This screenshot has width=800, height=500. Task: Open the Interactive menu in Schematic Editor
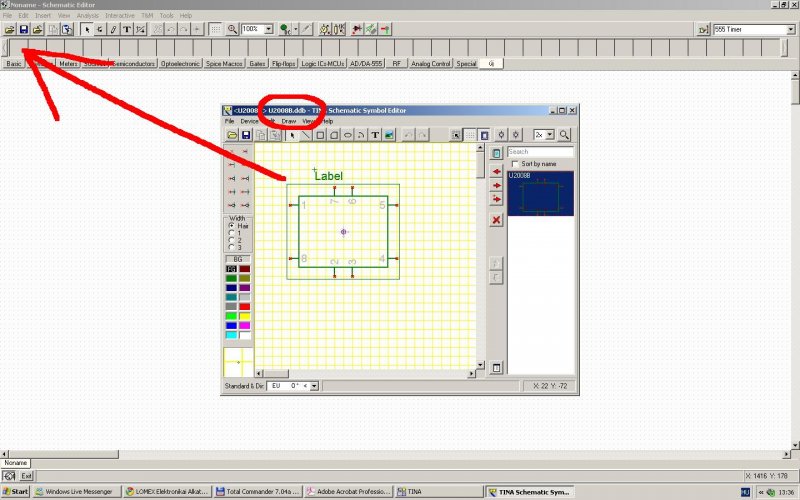coord(120,16)
